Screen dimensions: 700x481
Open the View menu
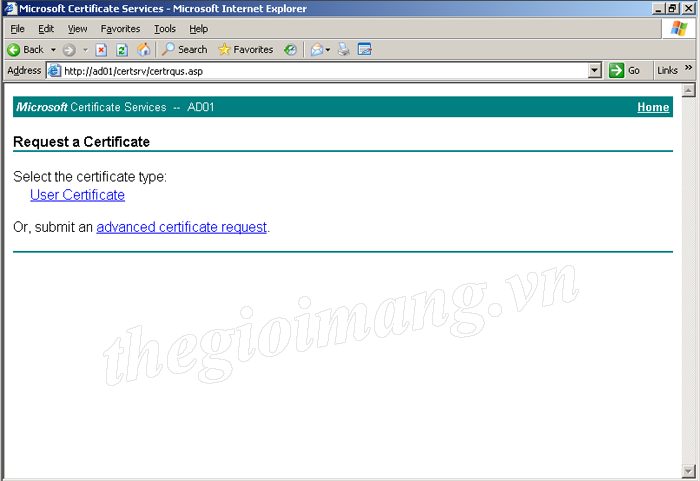77,29
